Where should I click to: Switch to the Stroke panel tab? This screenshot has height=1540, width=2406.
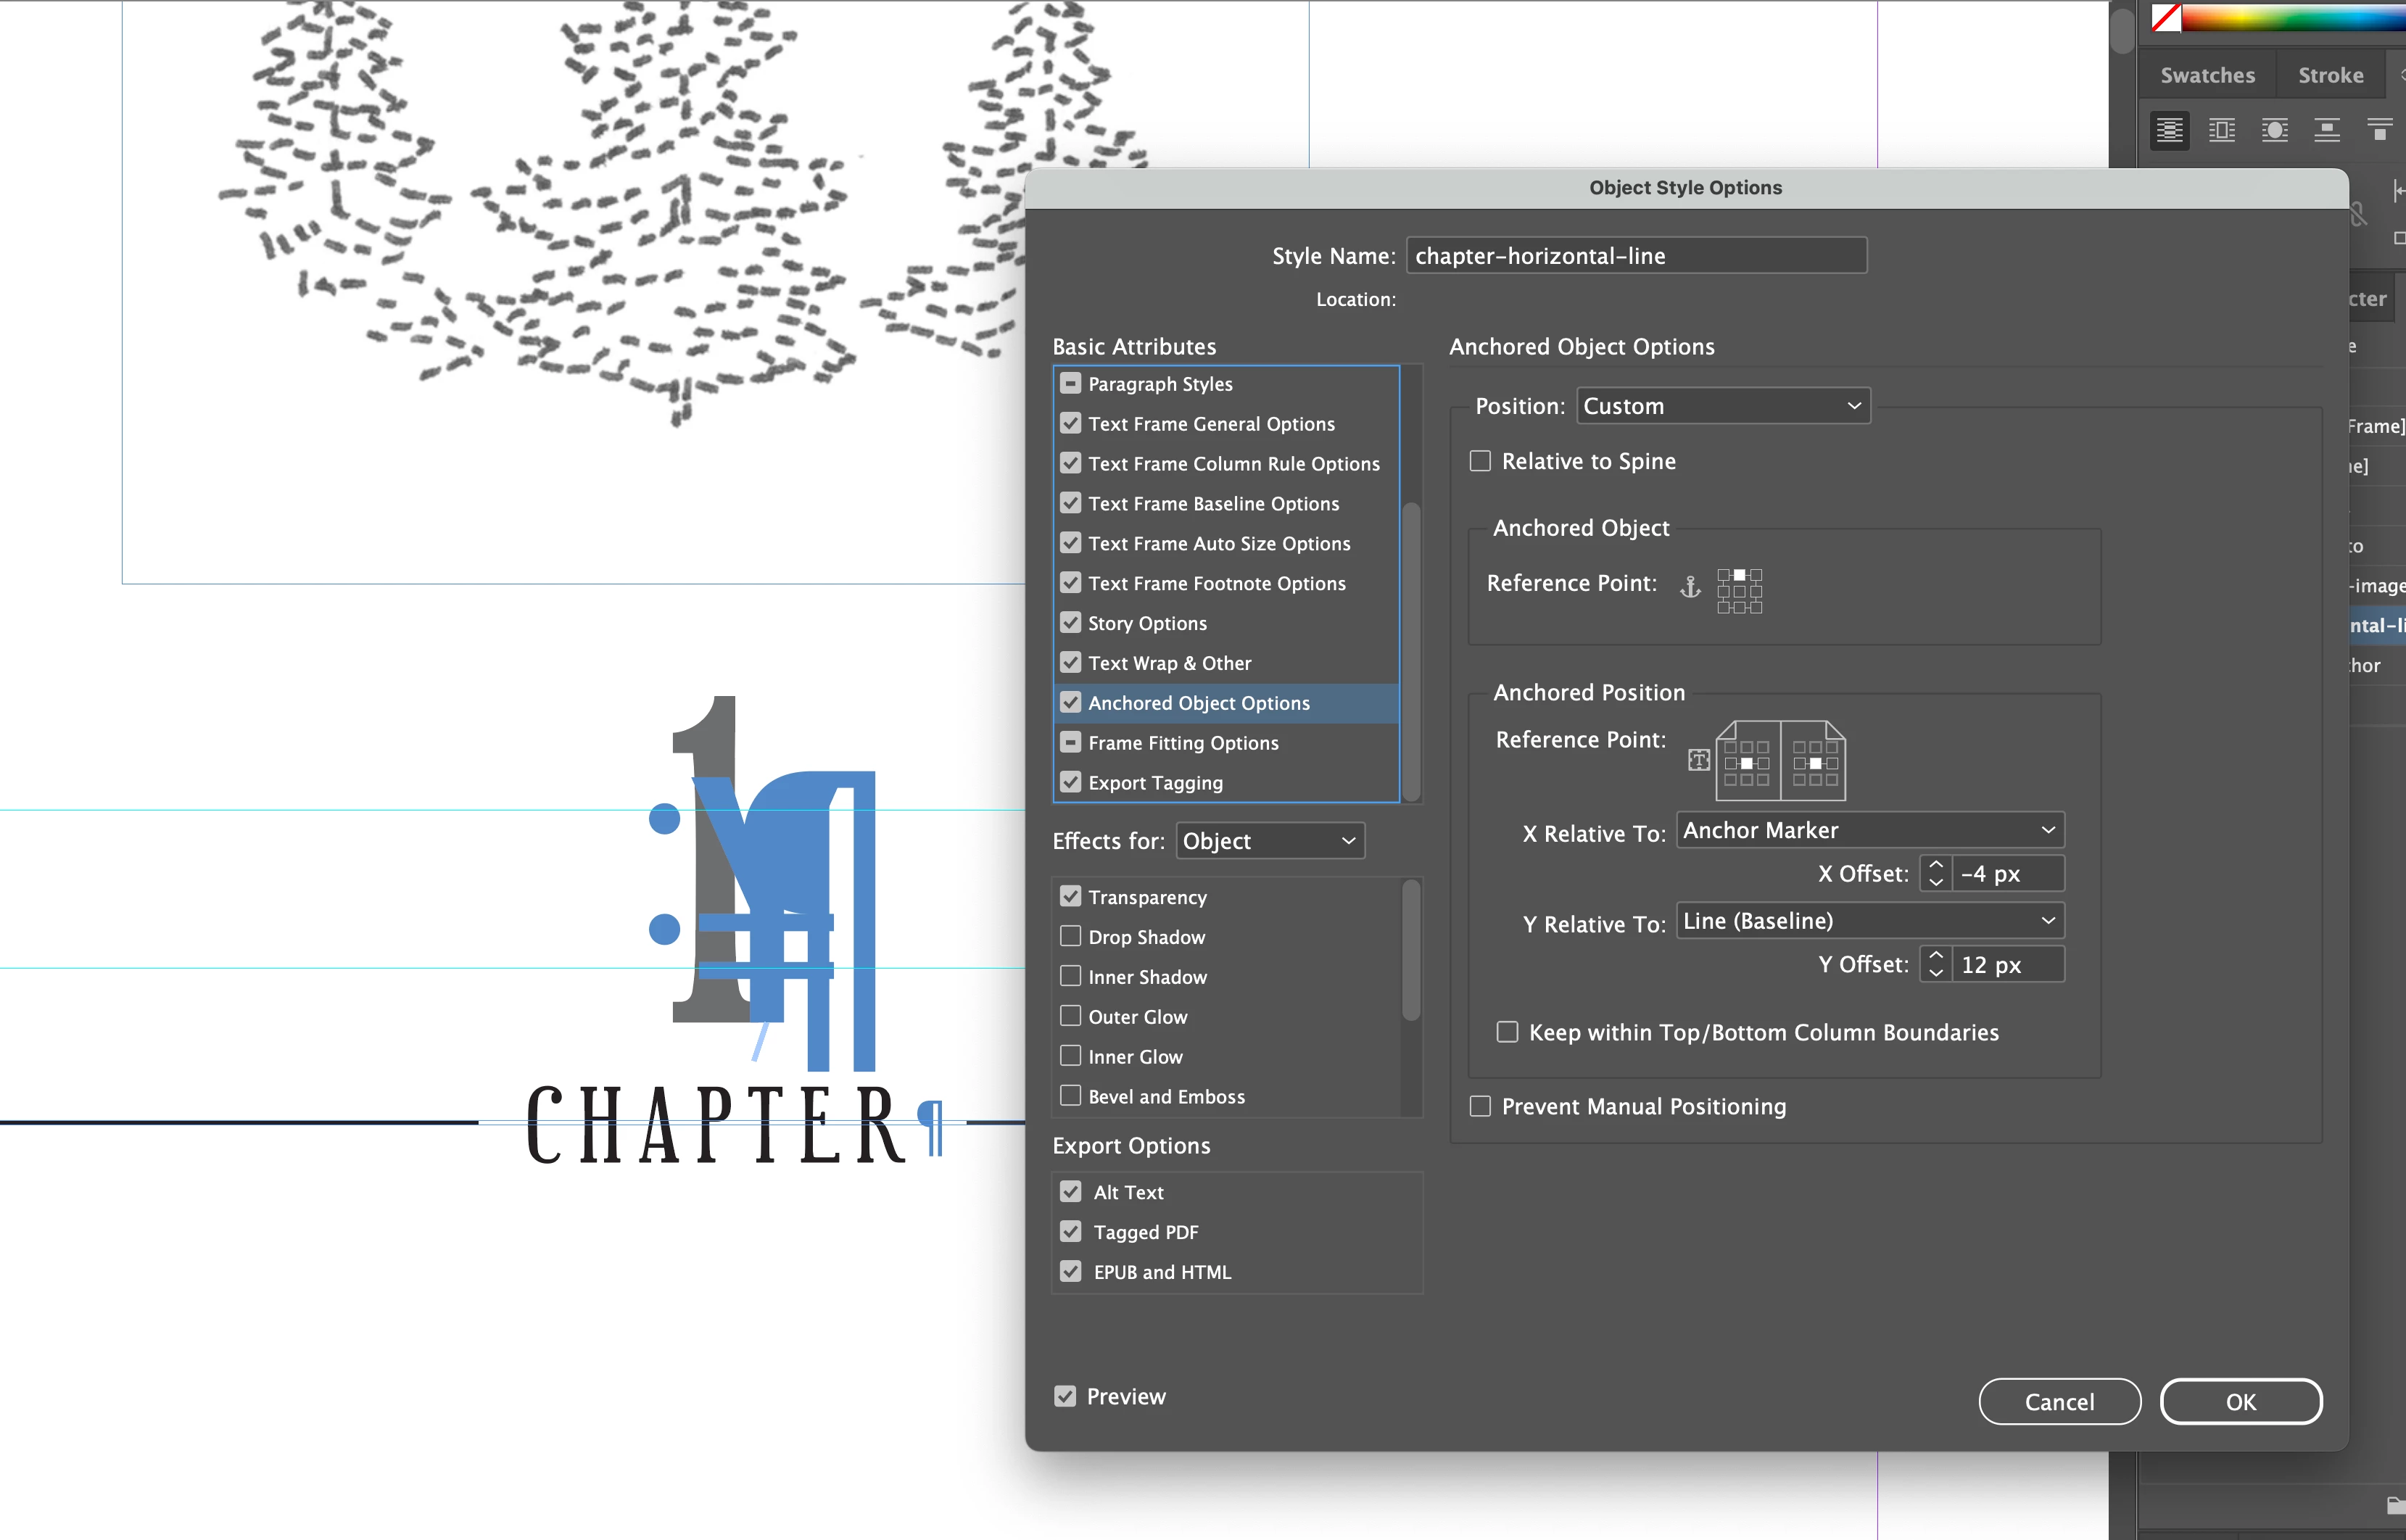coord(2330,75)
